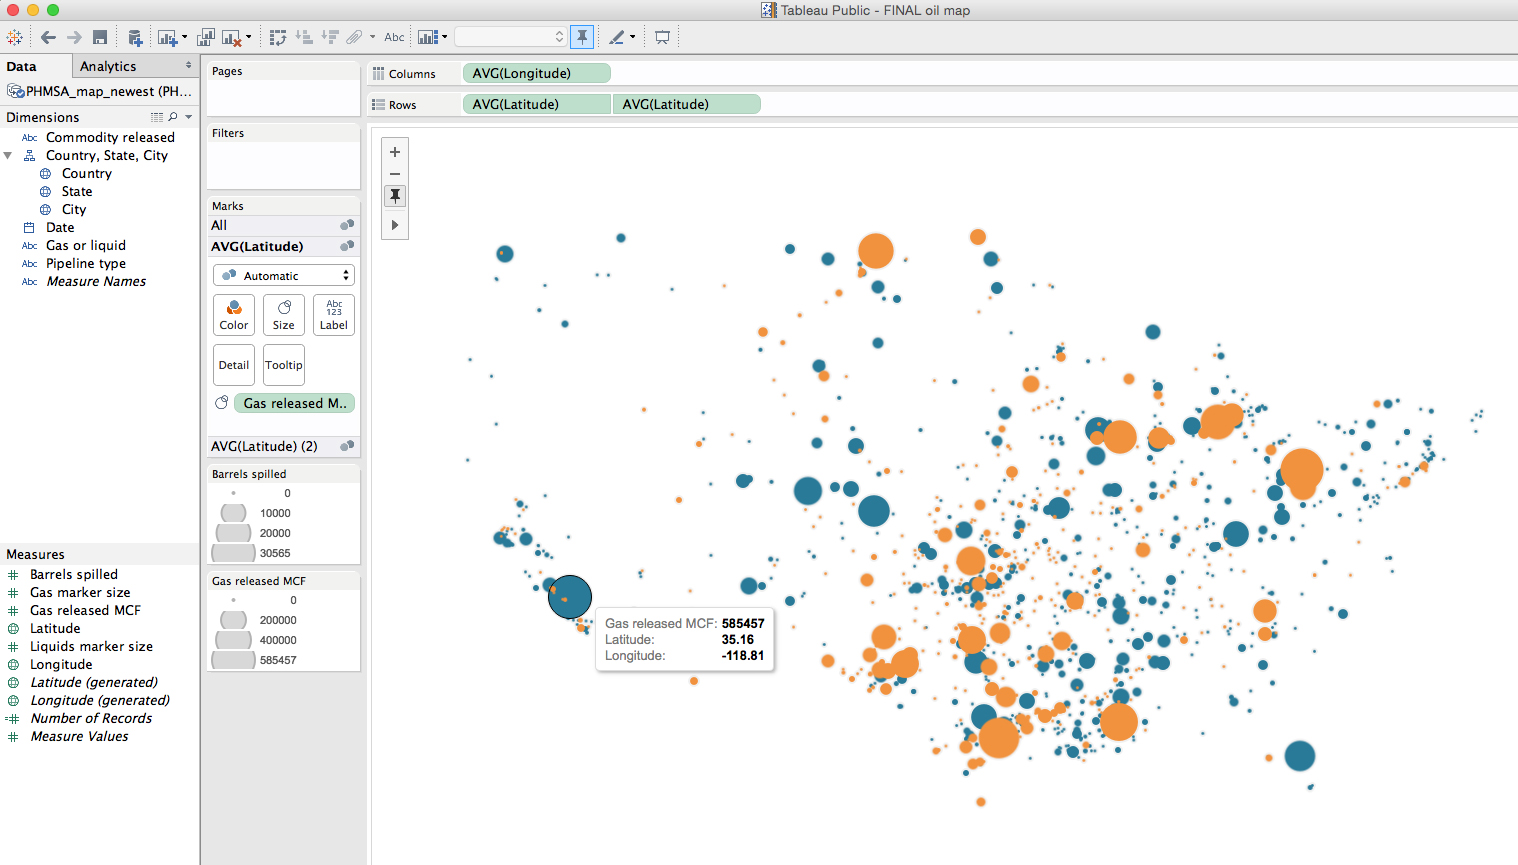Click the swap rows and columns icon

pos(278,37)
